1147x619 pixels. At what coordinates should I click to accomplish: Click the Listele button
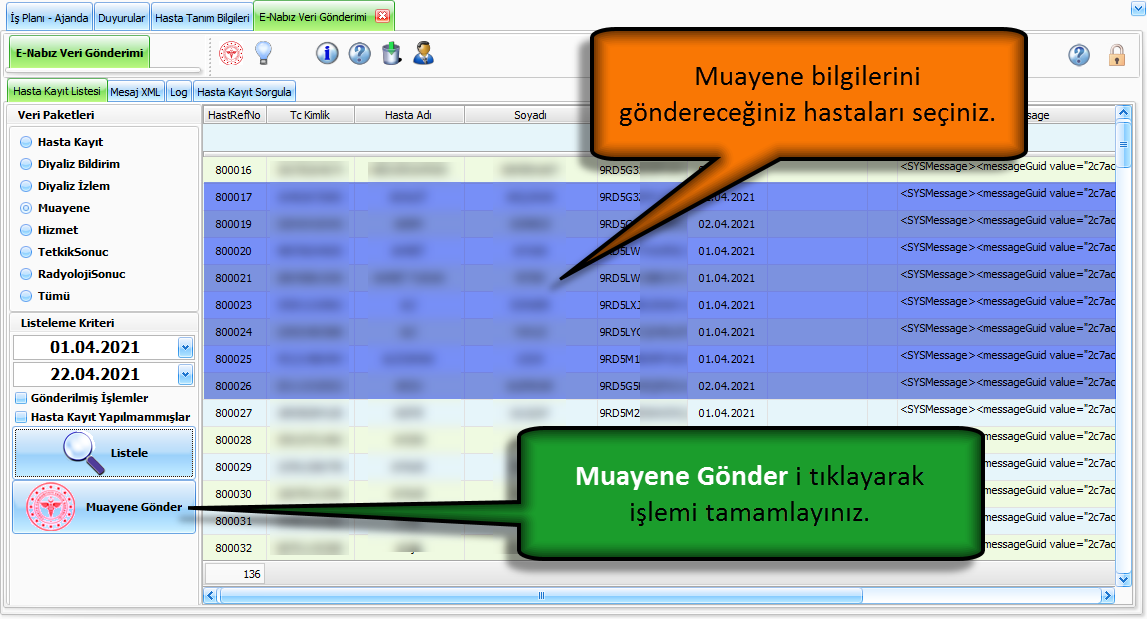click(x=103, y=453)
